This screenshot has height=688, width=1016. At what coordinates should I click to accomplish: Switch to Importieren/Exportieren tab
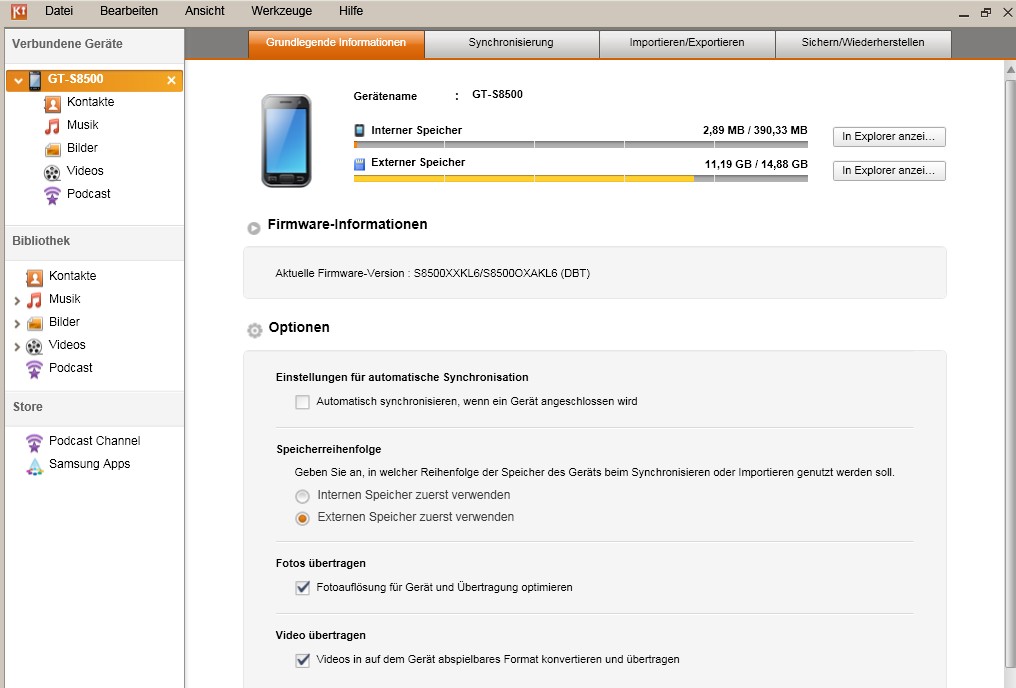[687, 43]
